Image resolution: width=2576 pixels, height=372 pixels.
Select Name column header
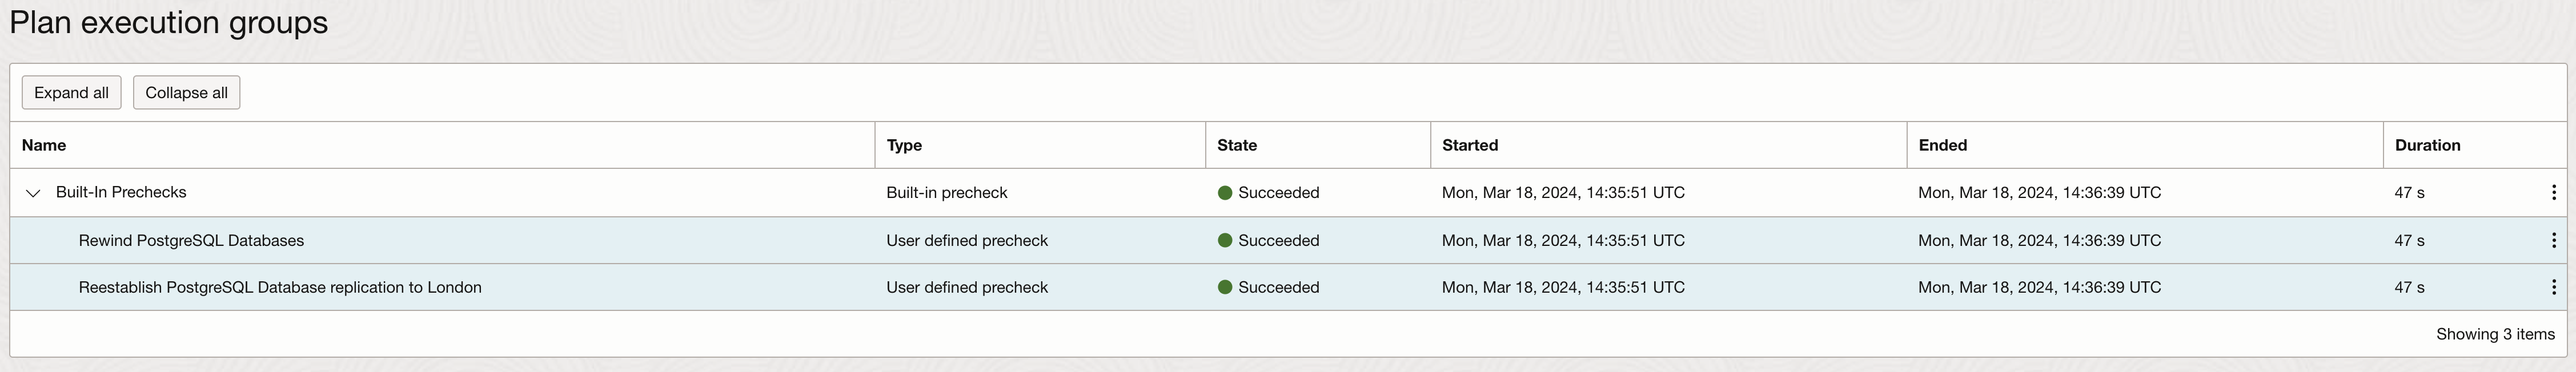[44, 145]
